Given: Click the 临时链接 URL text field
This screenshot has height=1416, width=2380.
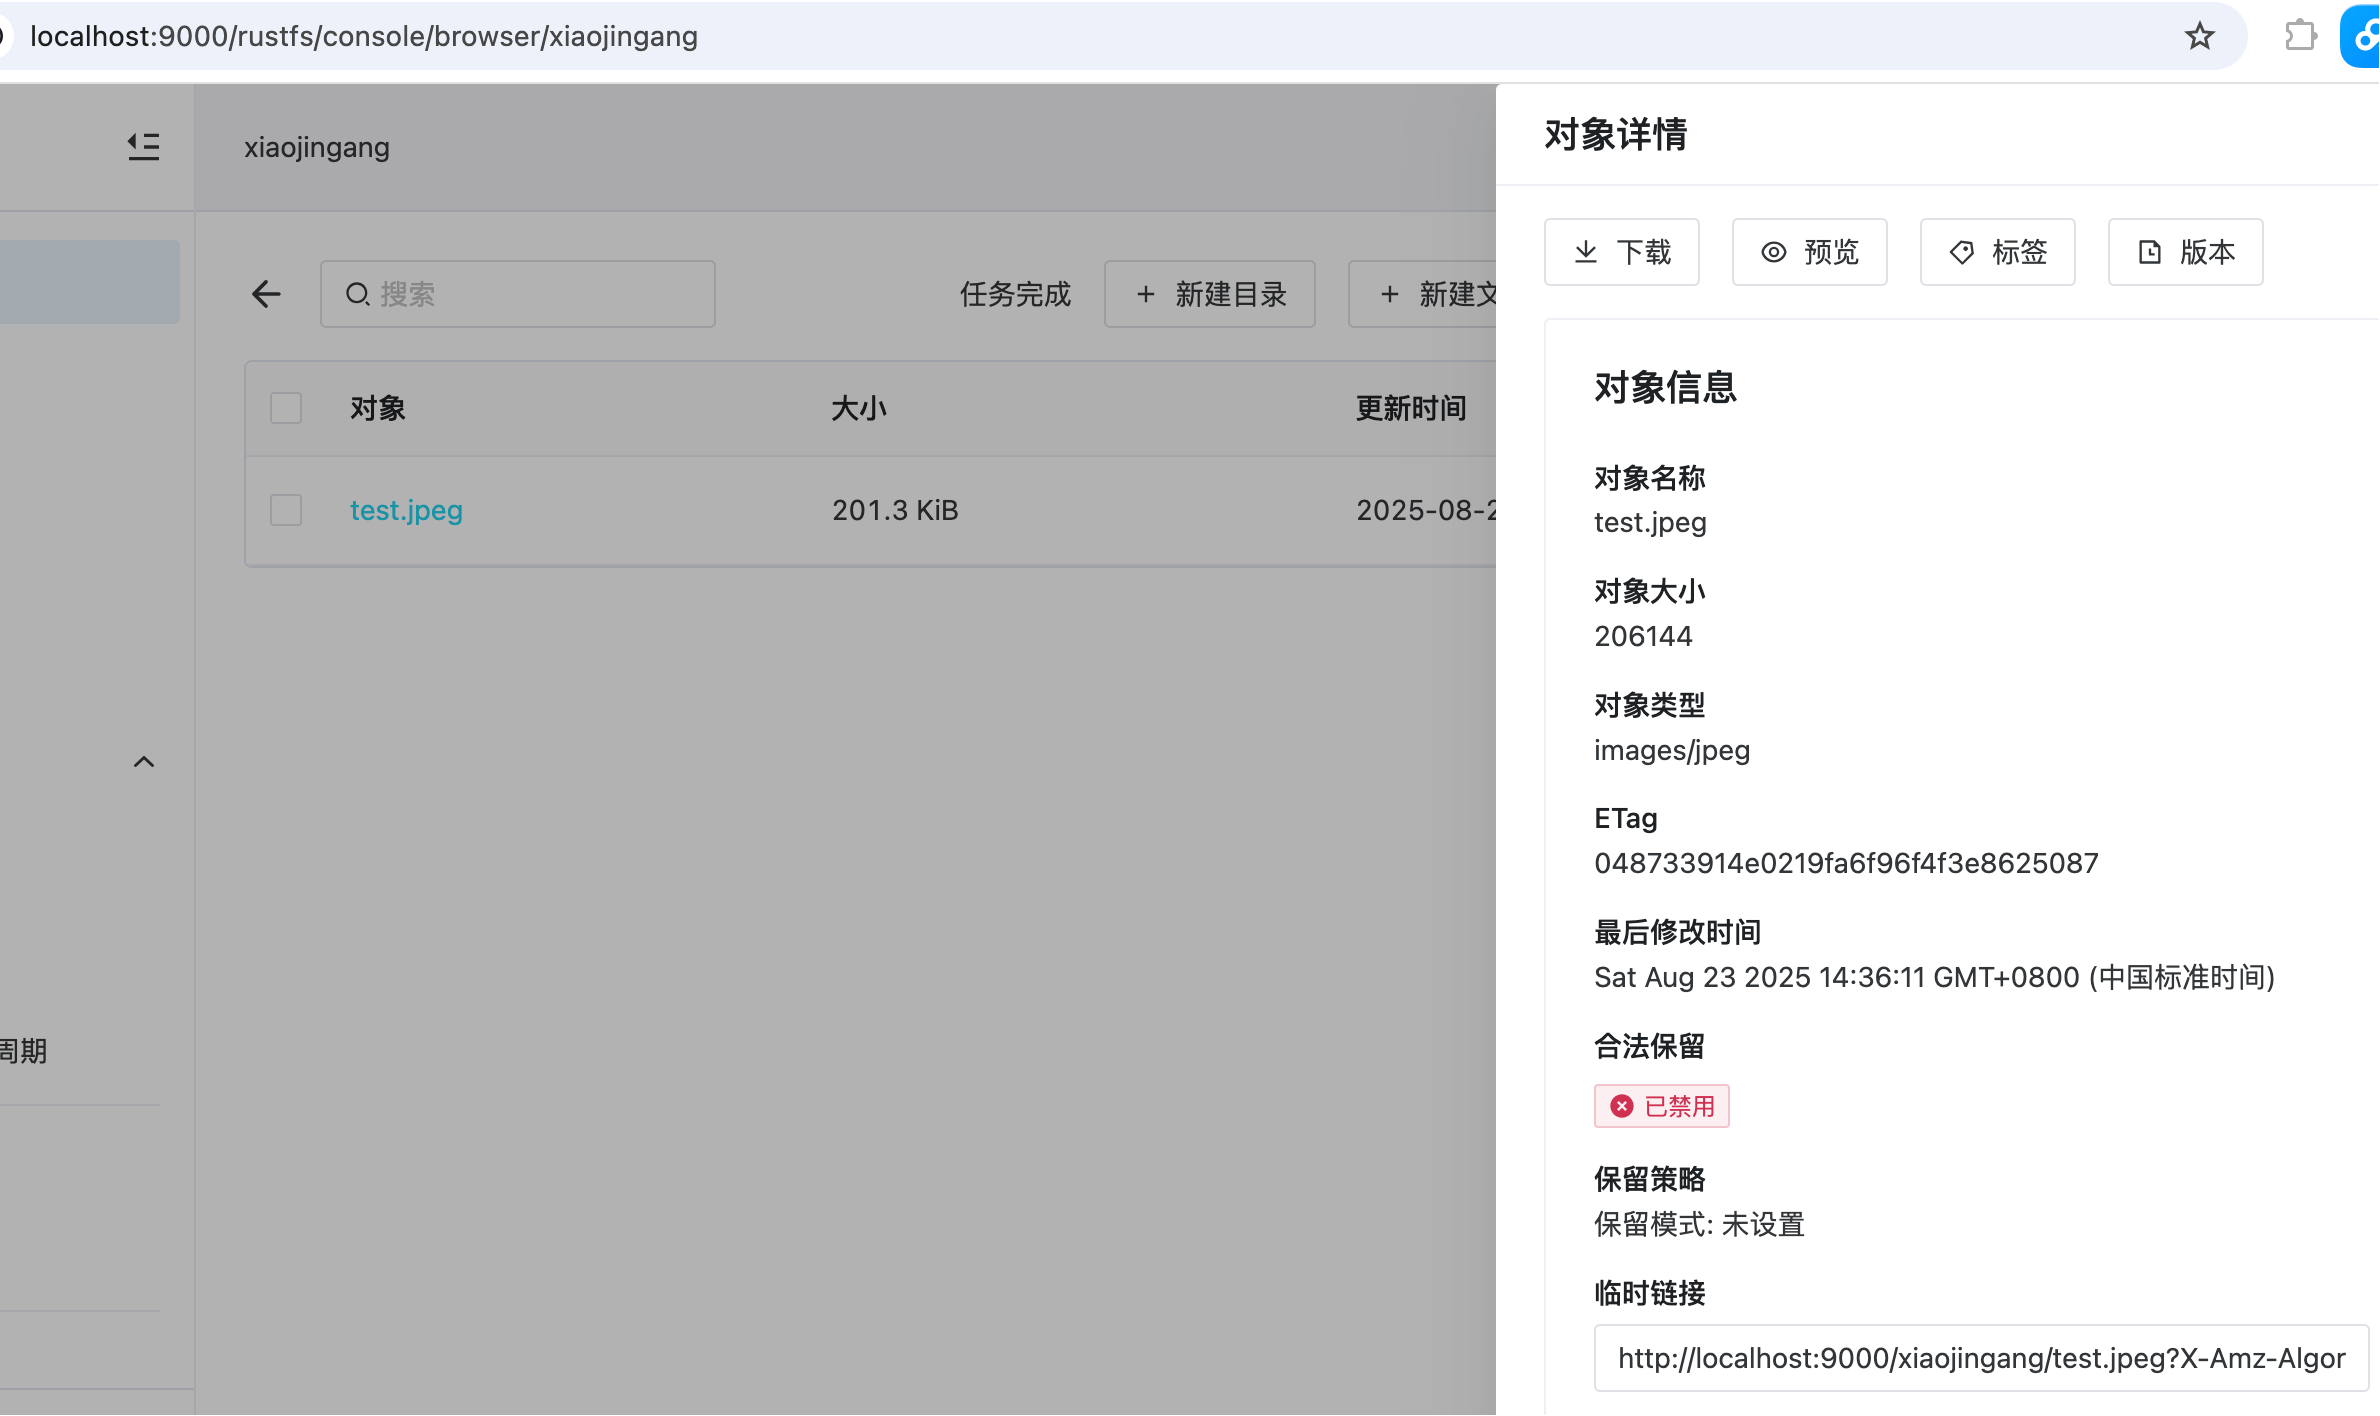Looking at the screenshot, I should coord(1980,1358).
